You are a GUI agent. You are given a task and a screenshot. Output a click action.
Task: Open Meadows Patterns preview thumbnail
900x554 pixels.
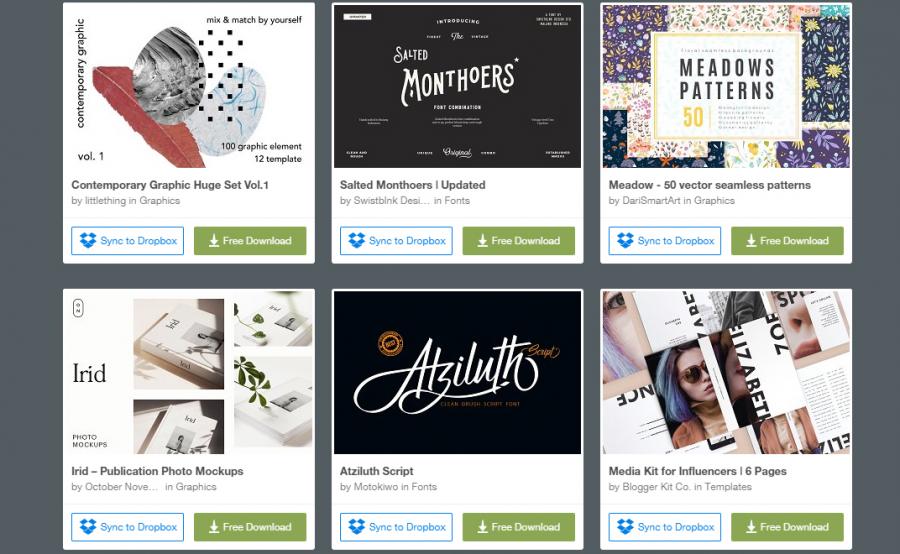tap(726, 86)
